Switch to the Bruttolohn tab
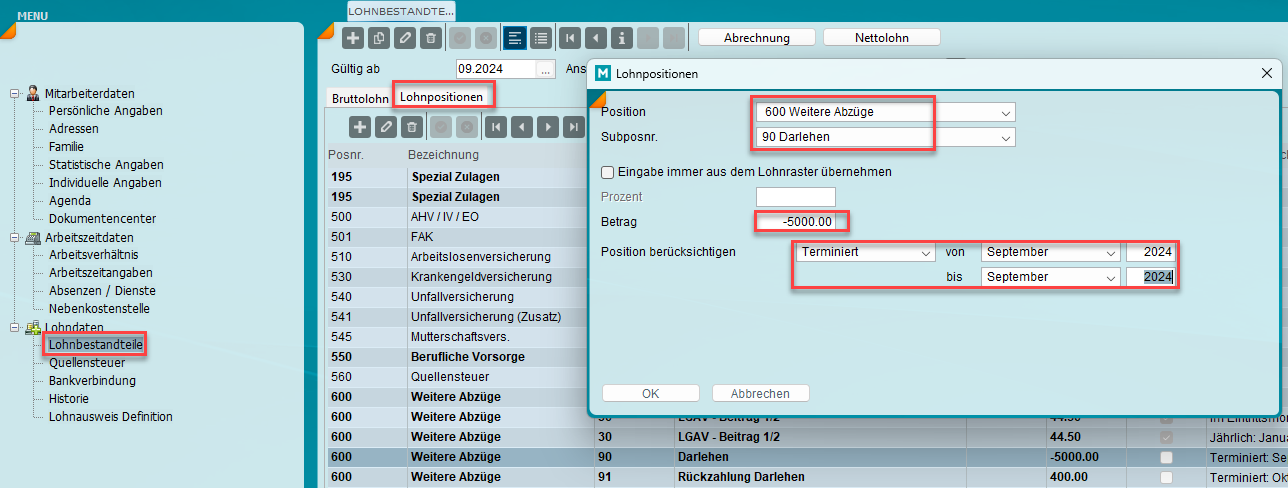Screen dimensions: 1288x488 pyautogui.click(x=359, y=98)
